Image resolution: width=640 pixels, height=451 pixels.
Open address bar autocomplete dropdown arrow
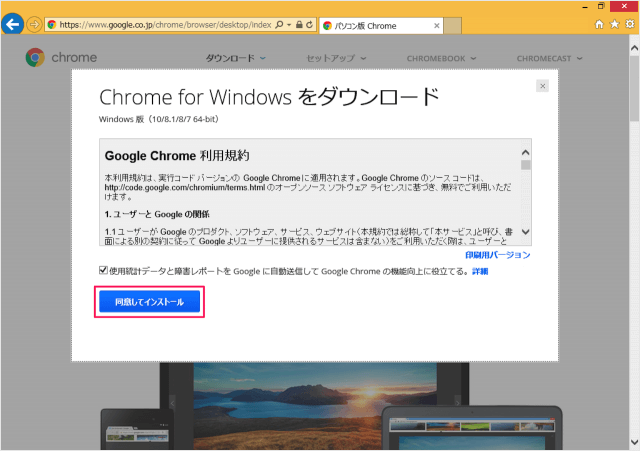point(289,25)
